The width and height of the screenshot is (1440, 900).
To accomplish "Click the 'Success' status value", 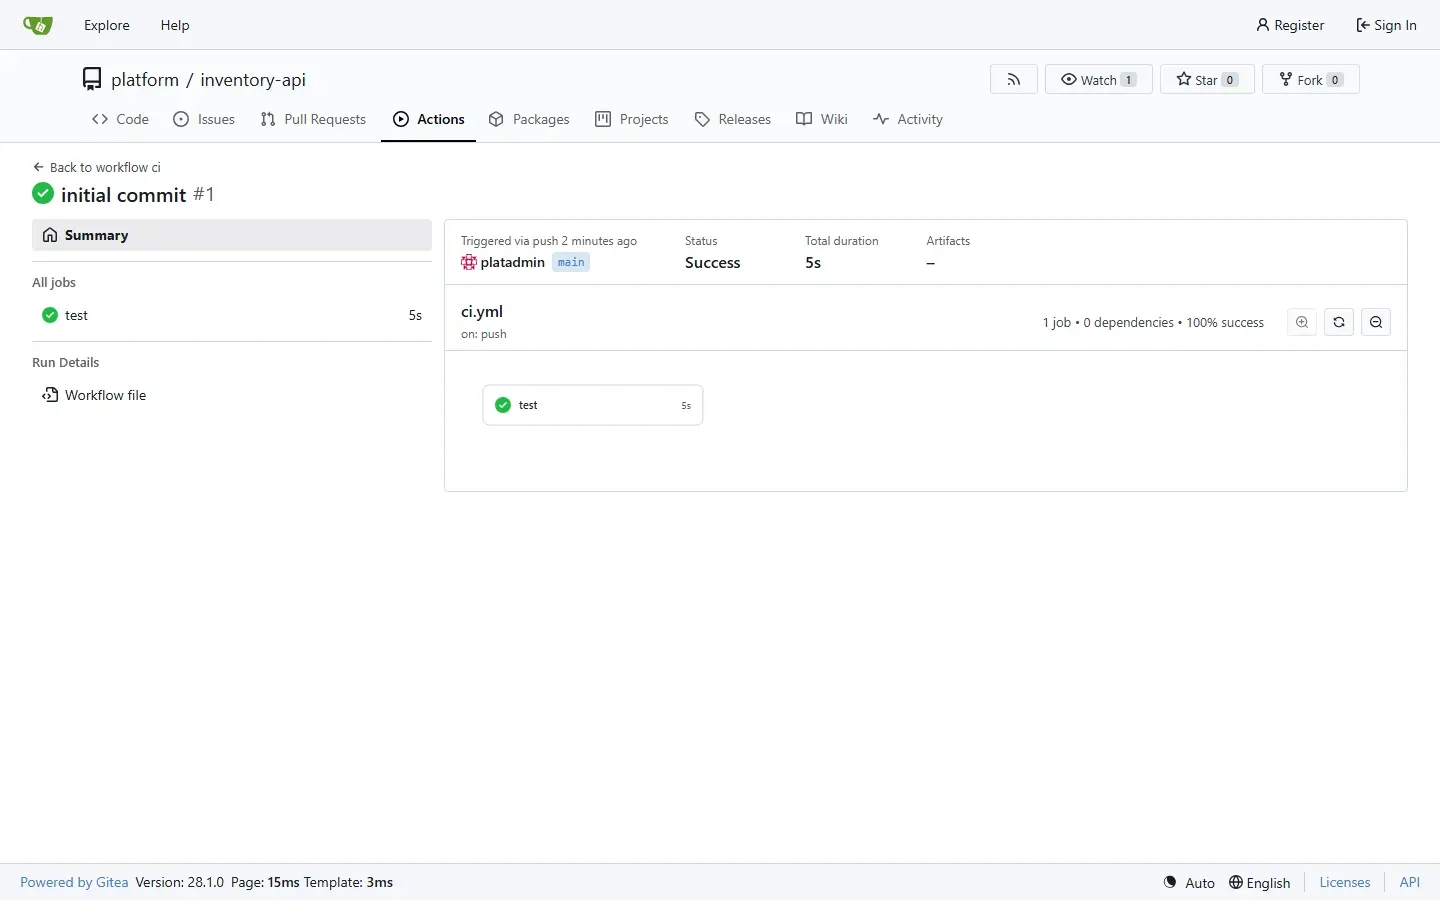I will coord(713,262).
